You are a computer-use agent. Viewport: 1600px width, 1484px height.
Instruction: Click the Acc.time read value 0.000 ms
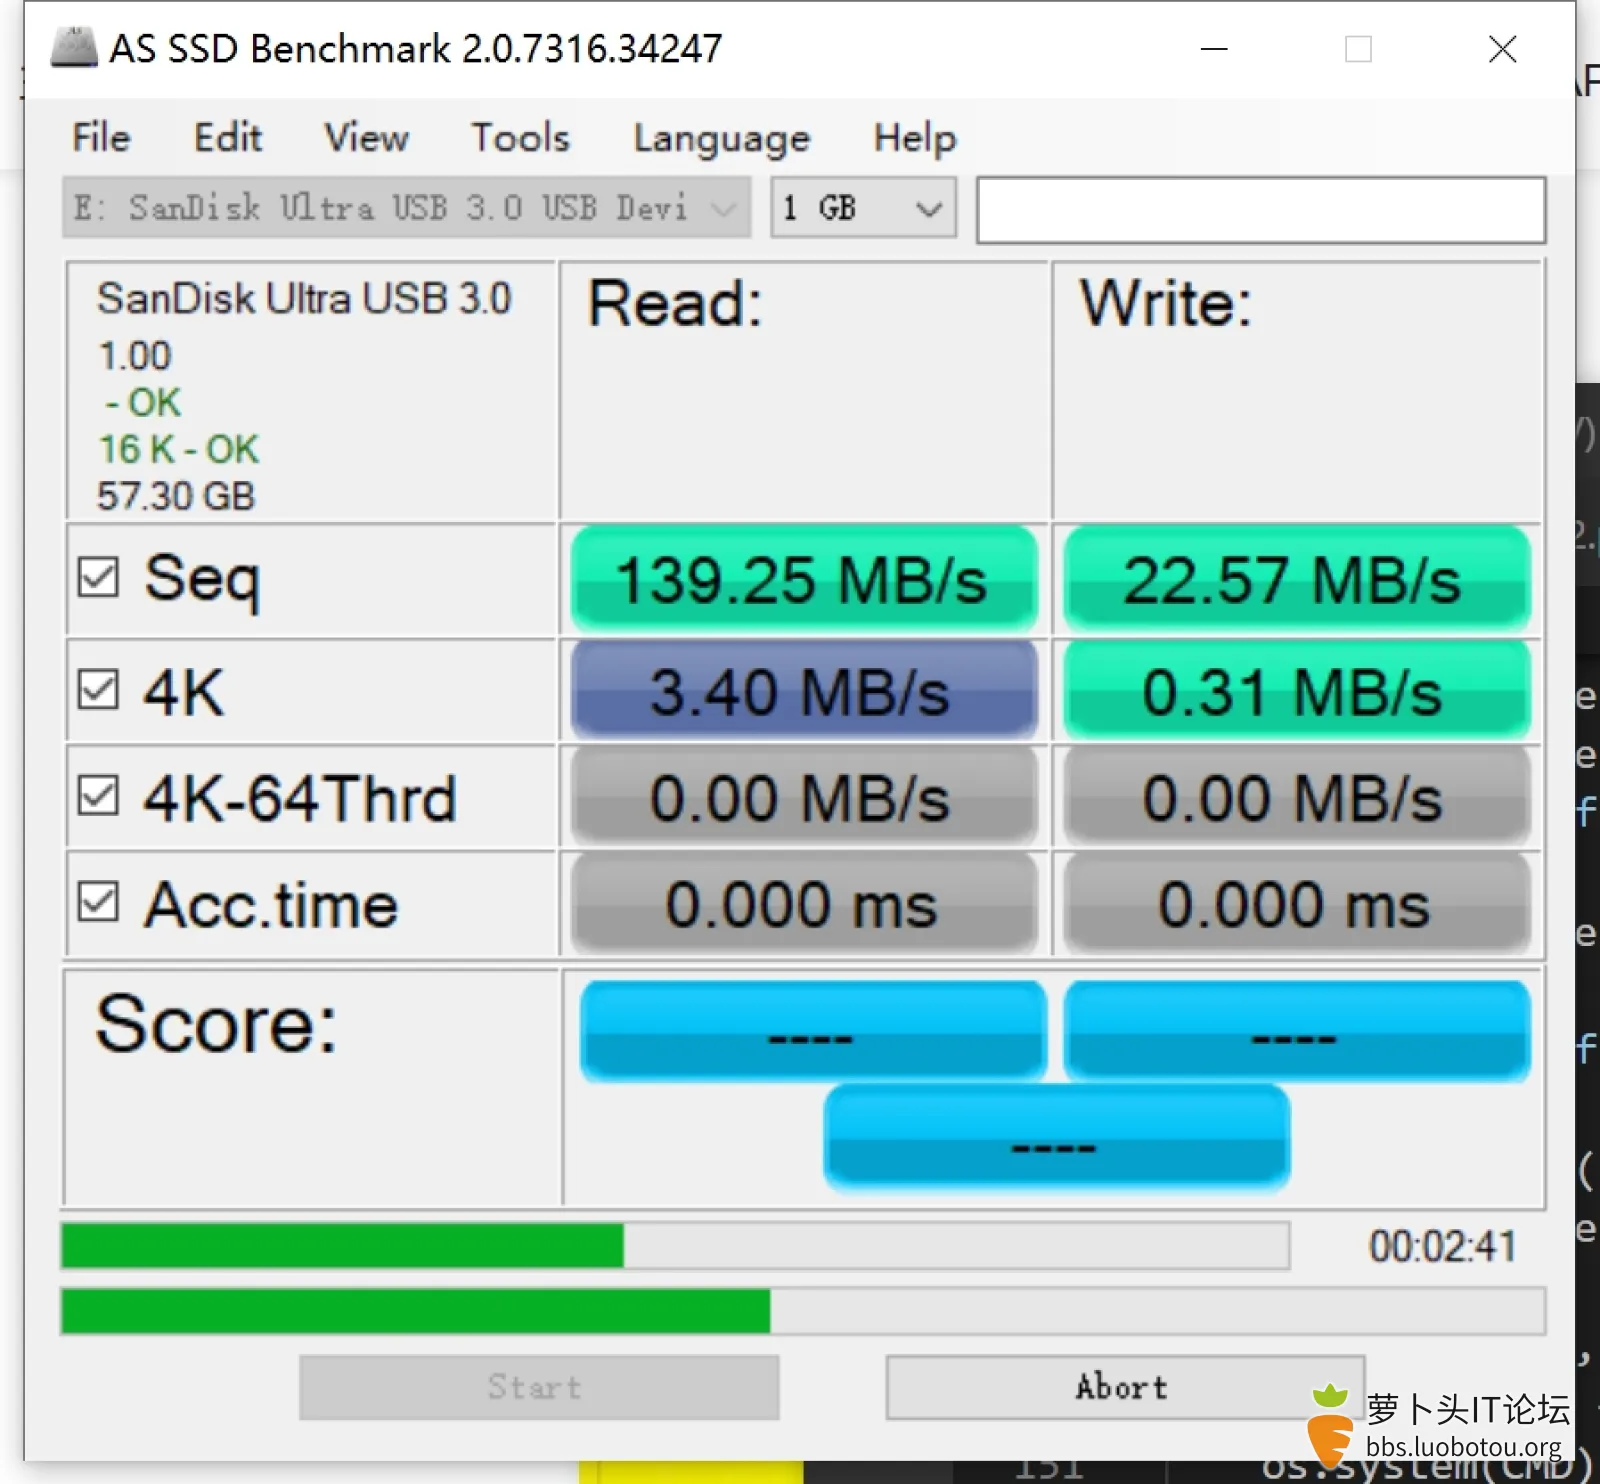[803, 904]
